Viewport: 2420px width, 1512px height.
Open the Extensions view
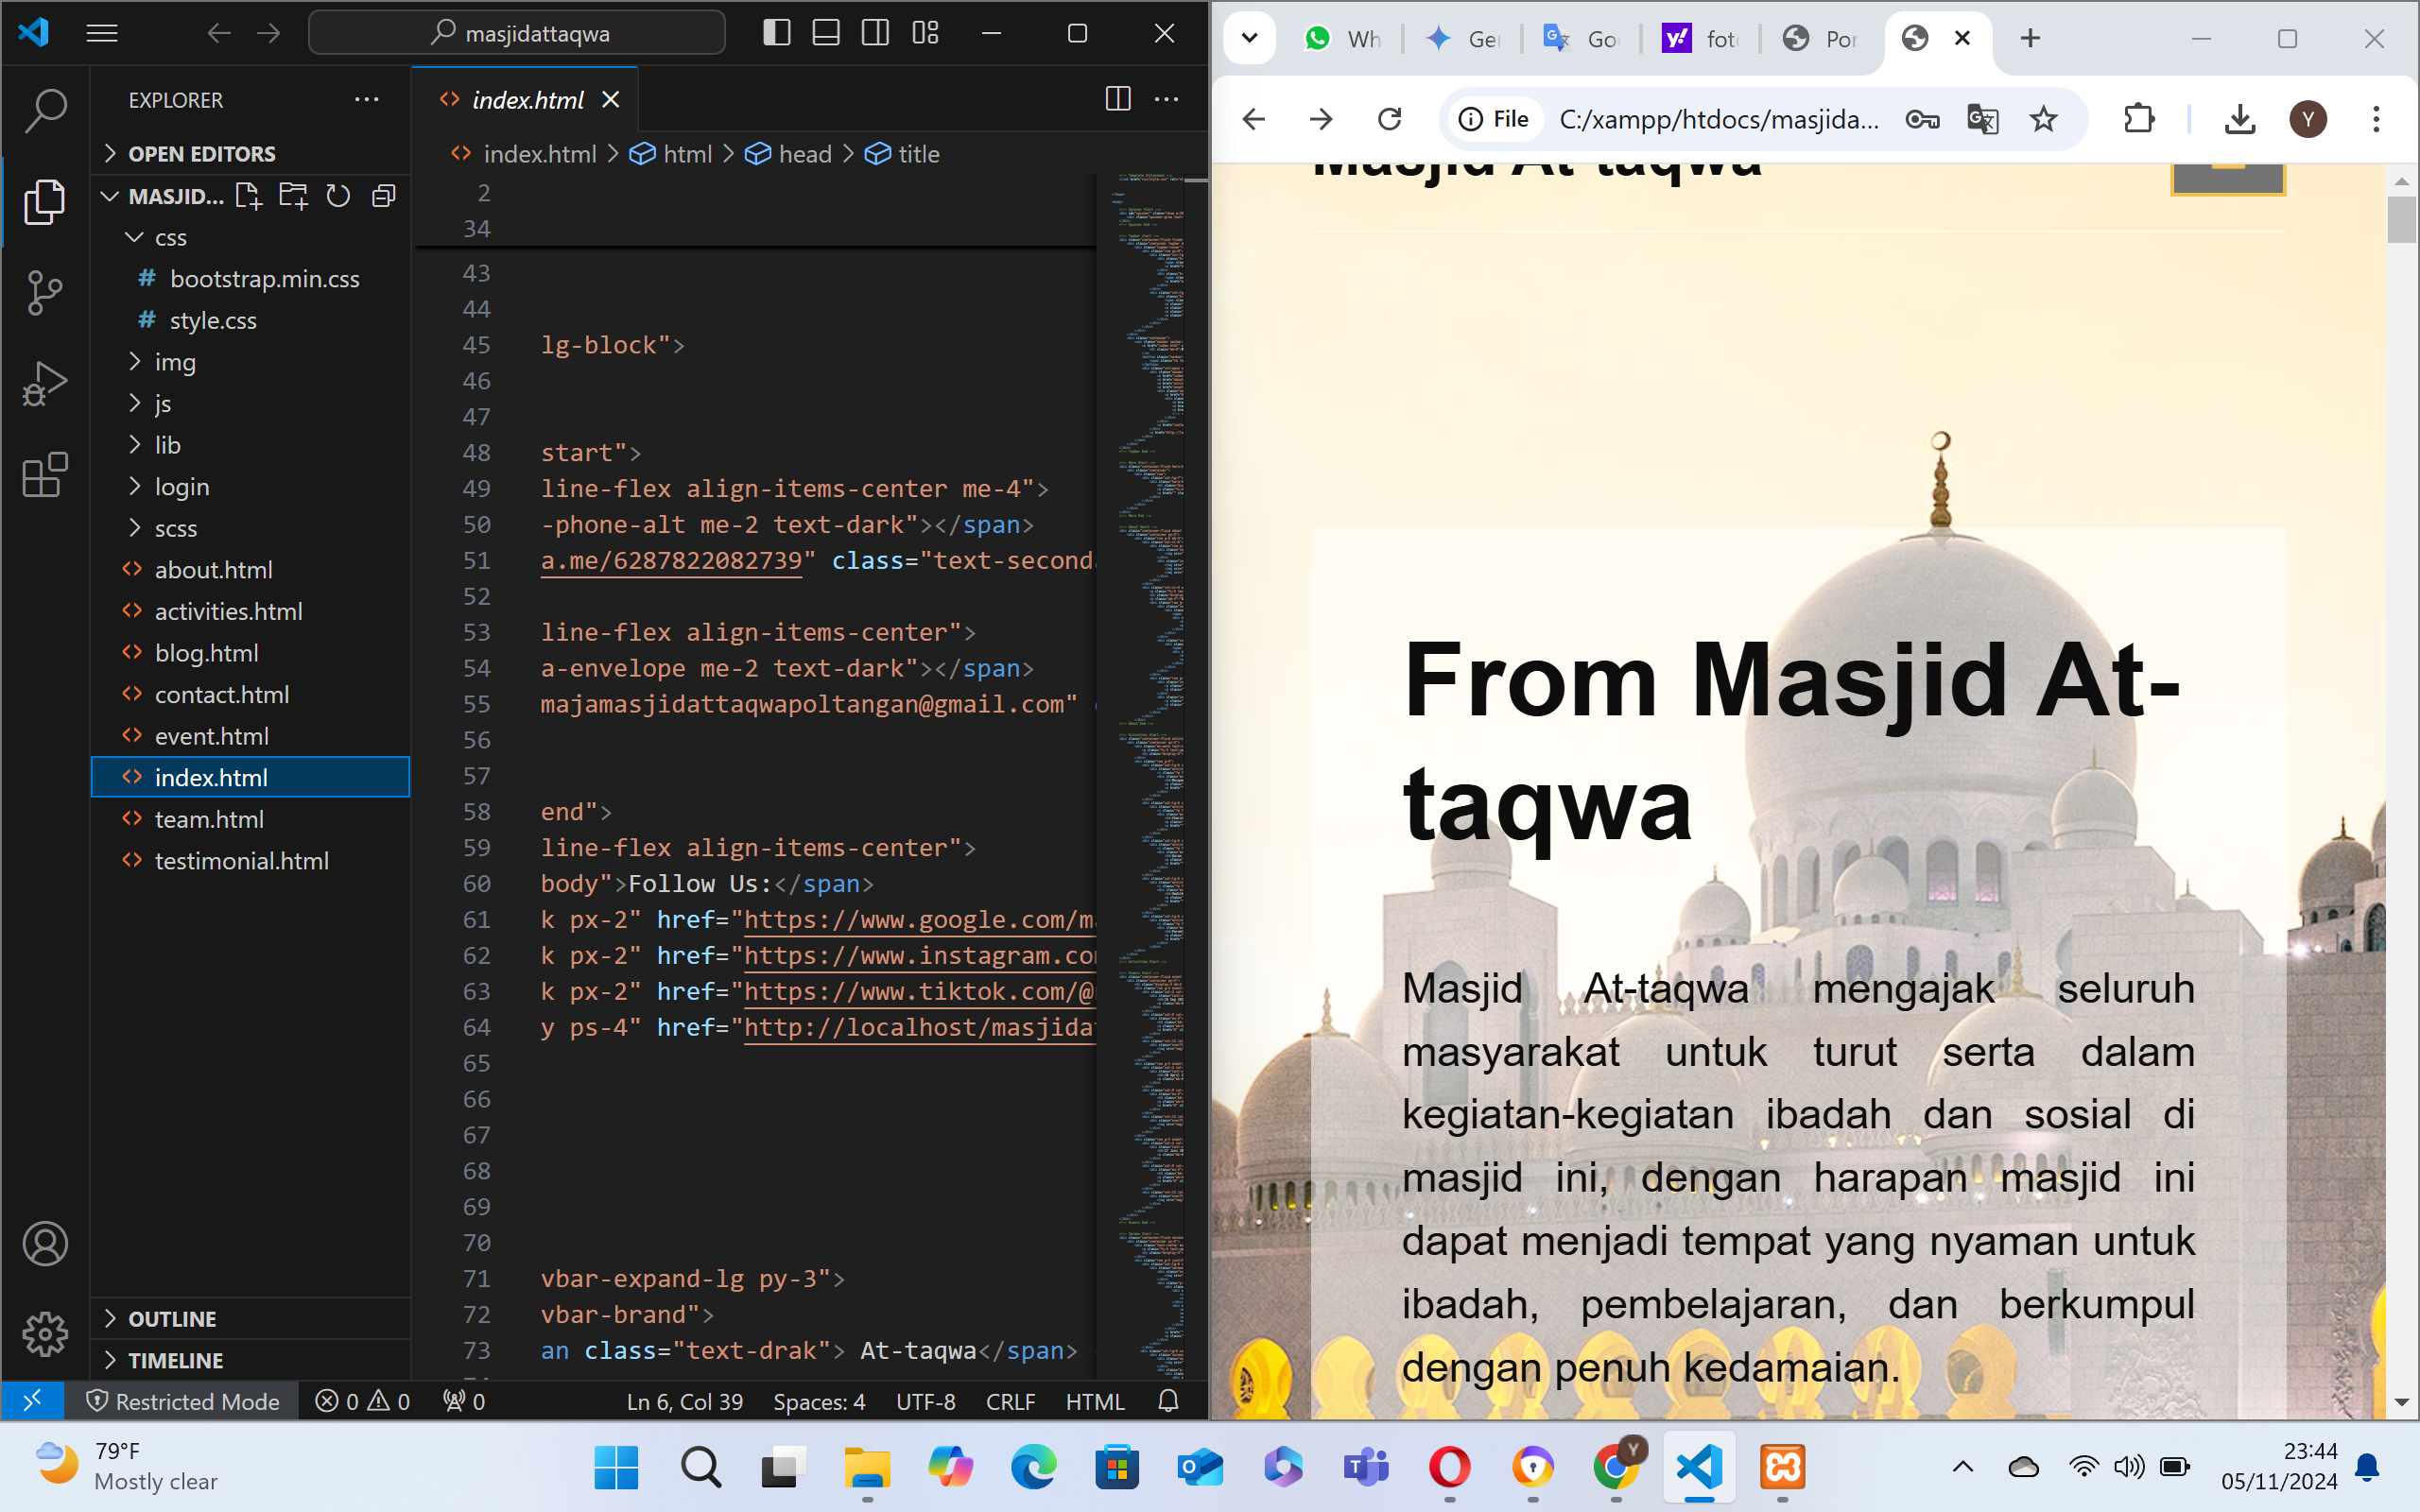click(x=45, y=474)
